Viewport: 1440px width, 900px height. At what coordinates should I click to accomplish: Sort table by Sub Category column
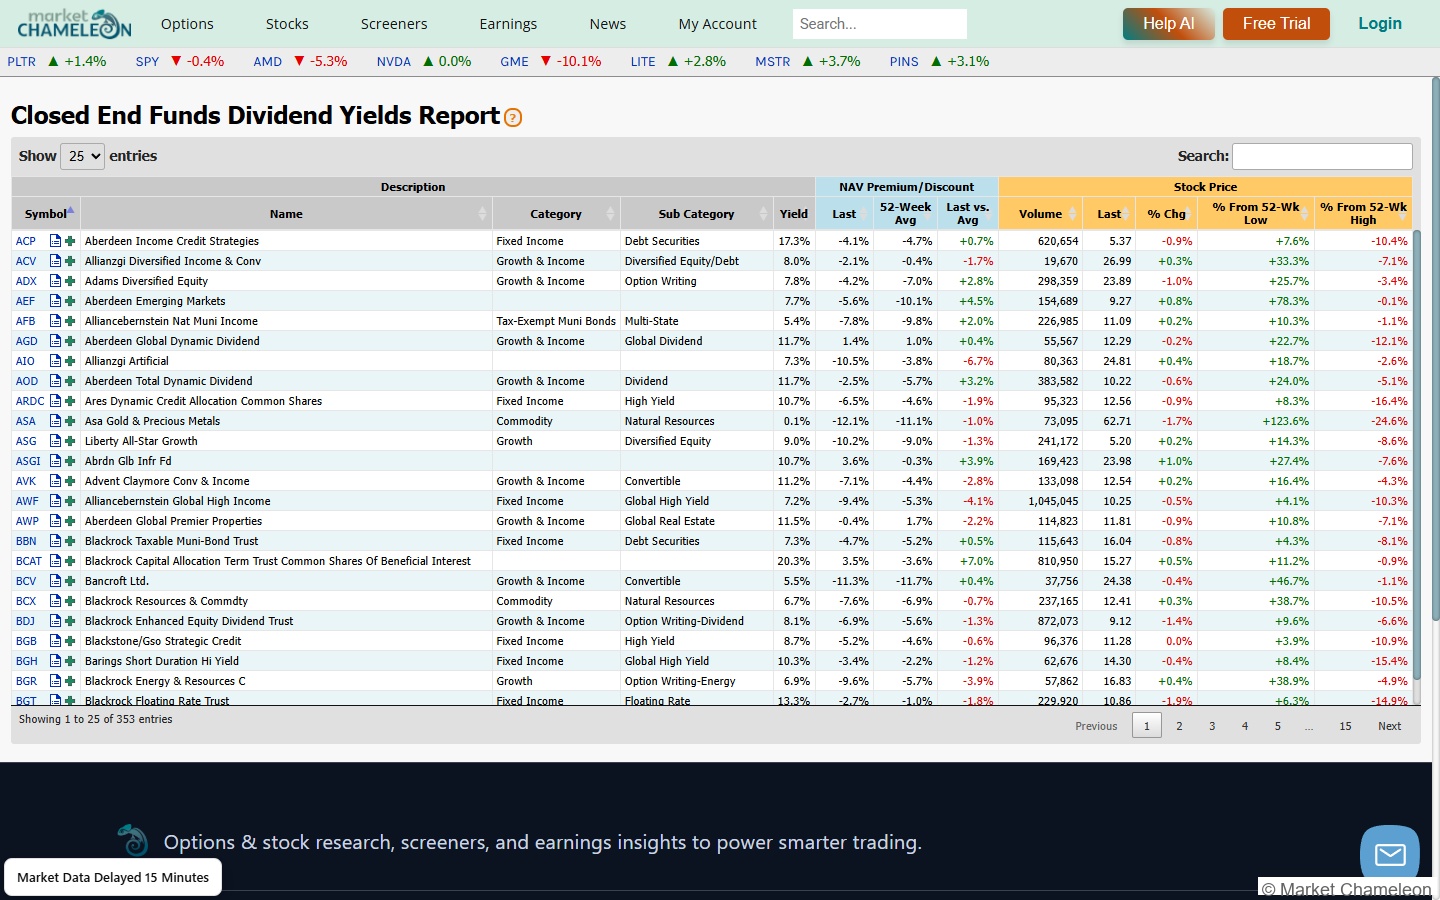click(x=696, y=214)
